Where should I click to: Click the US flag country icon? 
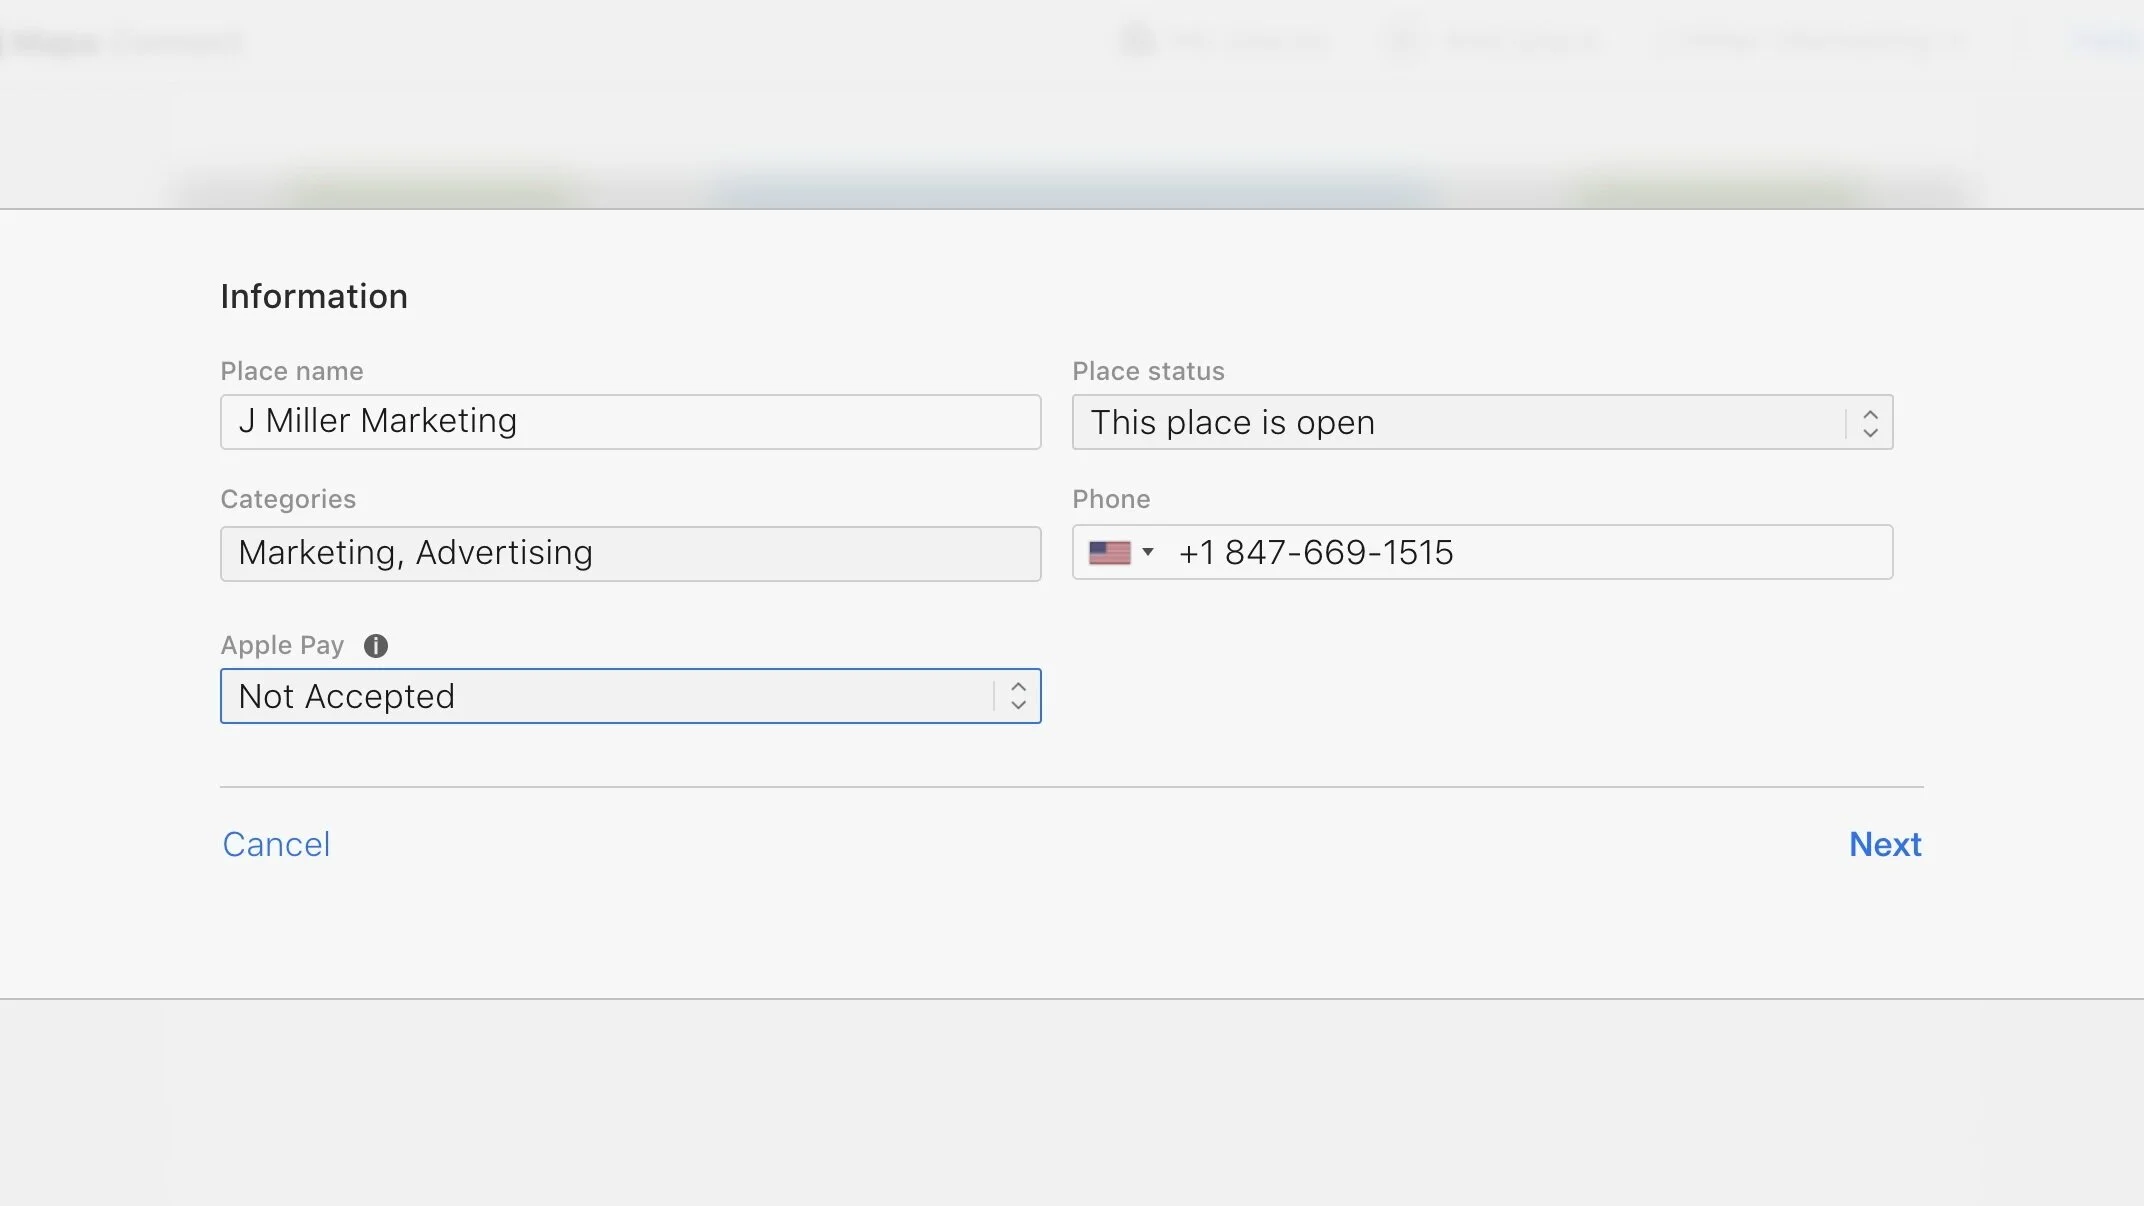point(1109,553)
